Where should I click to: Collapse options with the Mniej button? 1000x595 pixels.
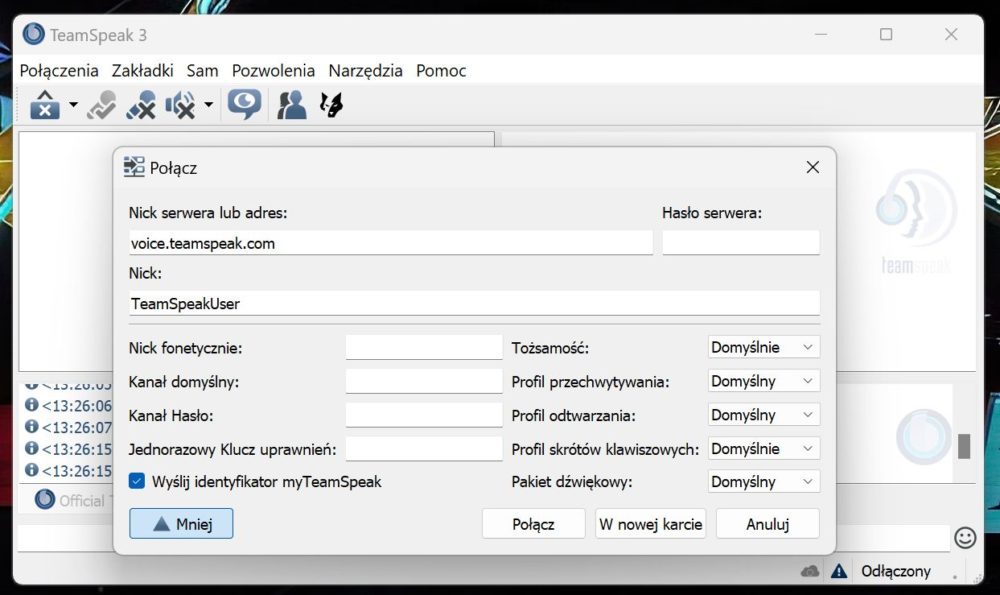tap(181, 524)
